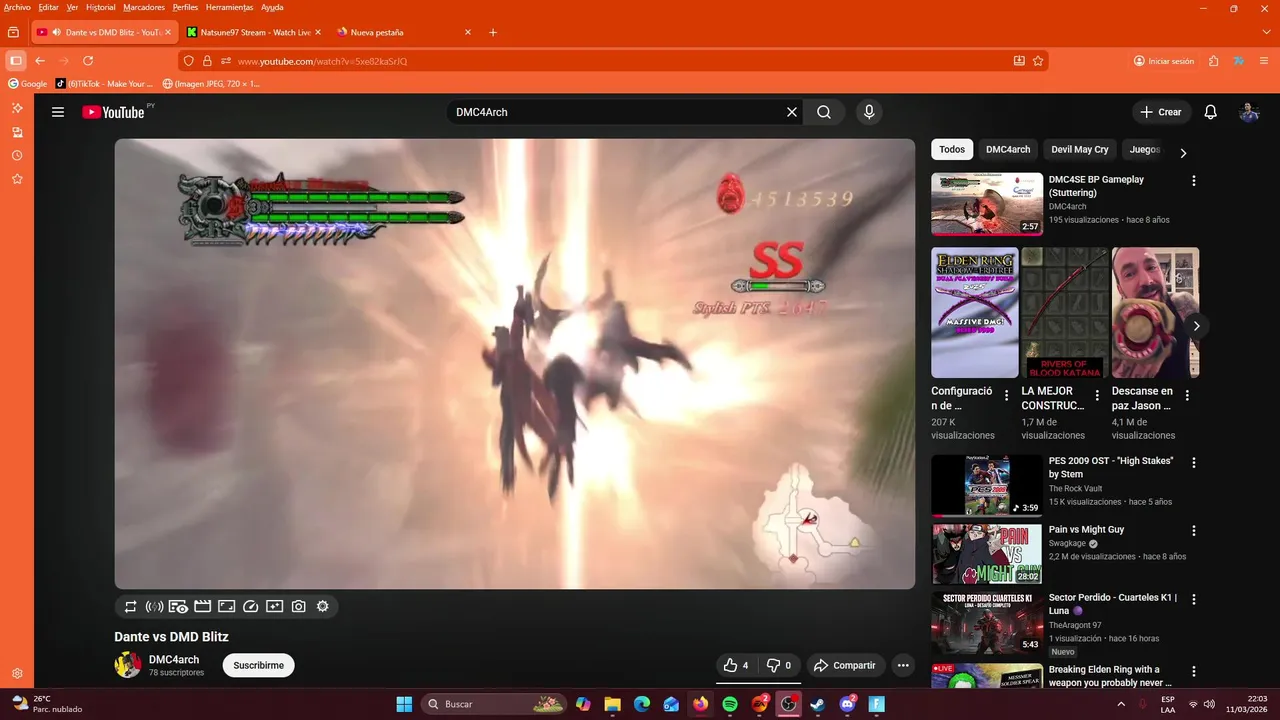Viewport: 1280px width, 720px height.
Task: Open the TikTok bookmark in bookmarks bar
Action: [104, 84]
